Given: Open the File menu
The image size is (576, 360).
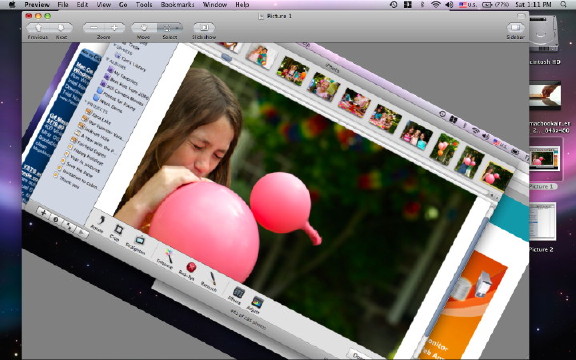Looking at the screenshot, I should (63, 5).
